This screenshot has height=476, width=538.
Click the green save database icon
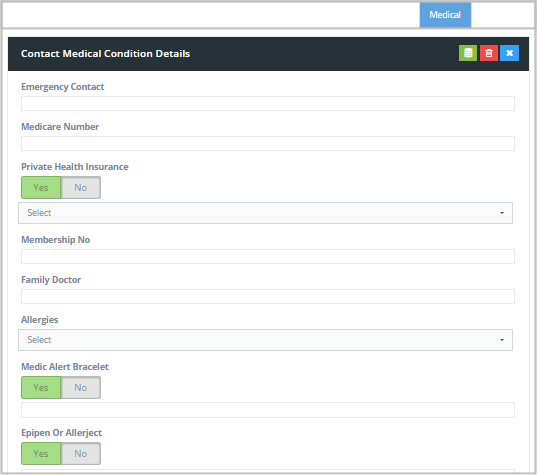(468, 53)
